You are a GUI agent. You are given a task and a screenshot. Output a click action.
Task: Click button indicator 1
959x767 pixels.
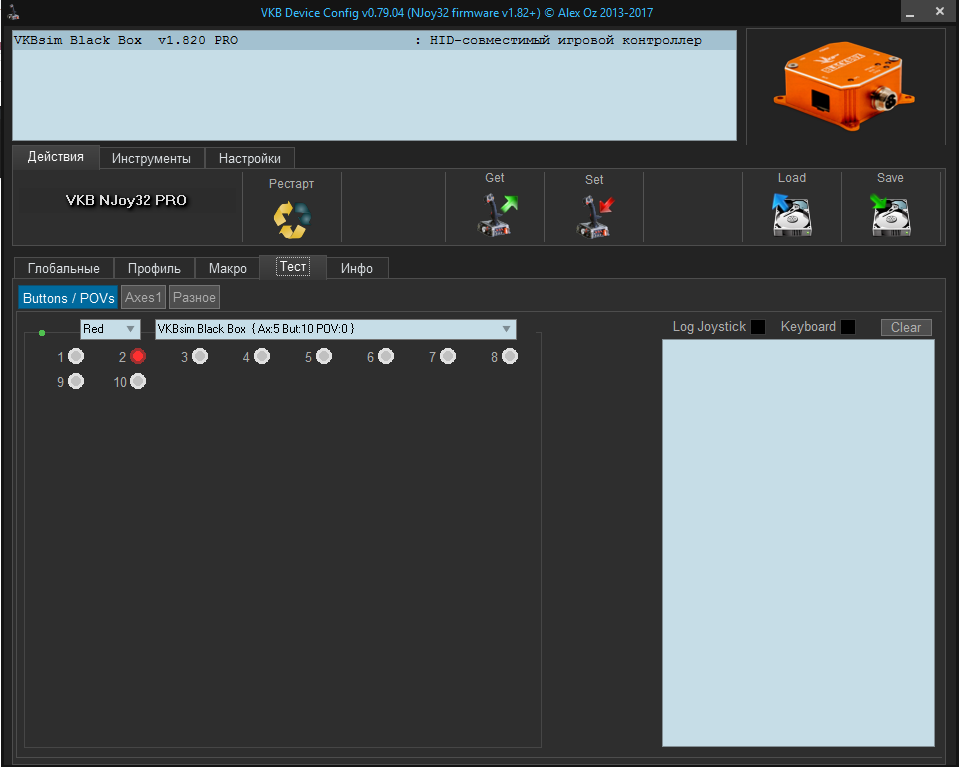point(76,356)
